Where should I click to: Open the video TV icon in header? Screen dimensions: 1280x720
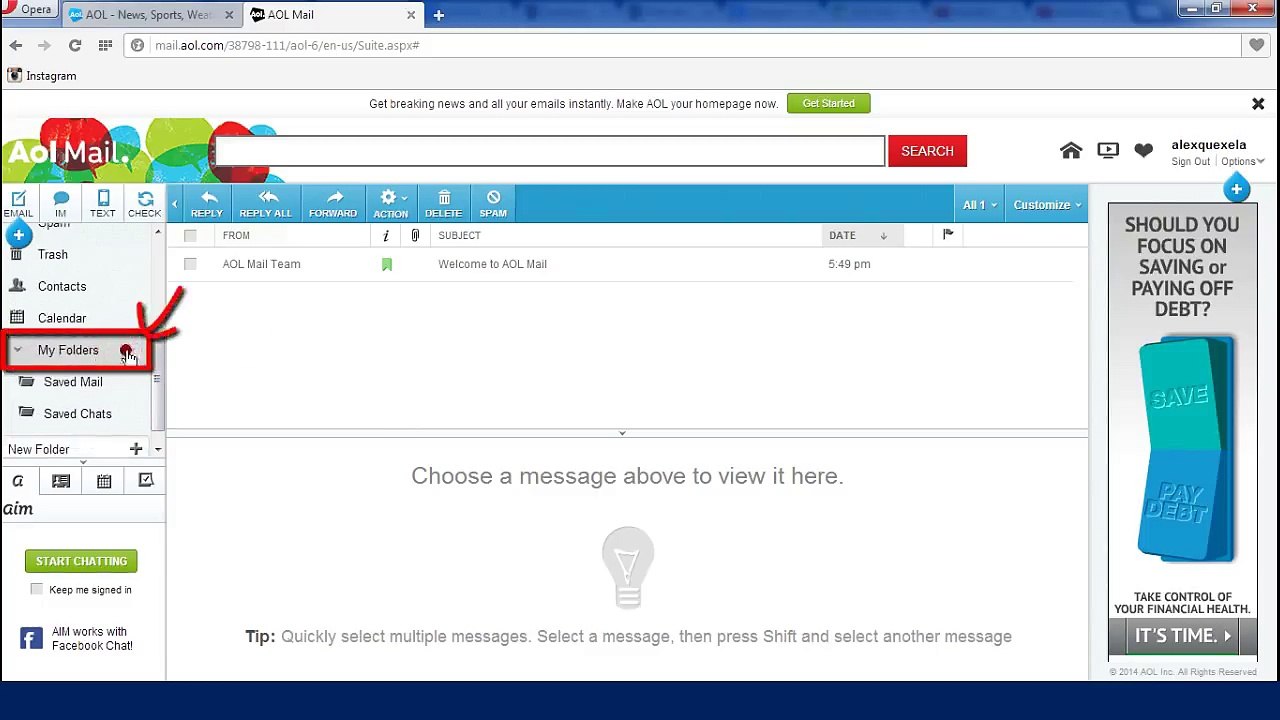[x=1108, y=151]
